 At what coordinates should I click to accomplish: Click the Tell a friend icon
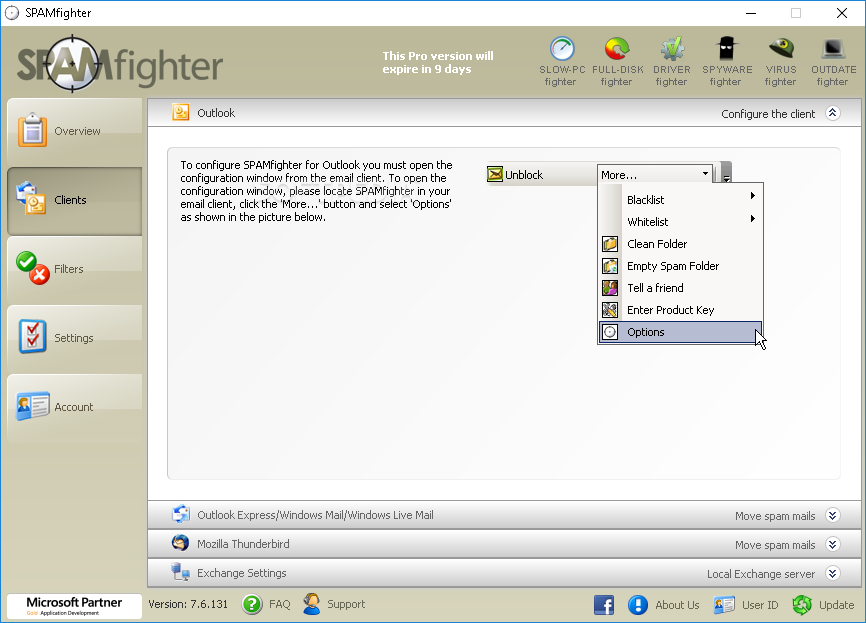point(610,288)
